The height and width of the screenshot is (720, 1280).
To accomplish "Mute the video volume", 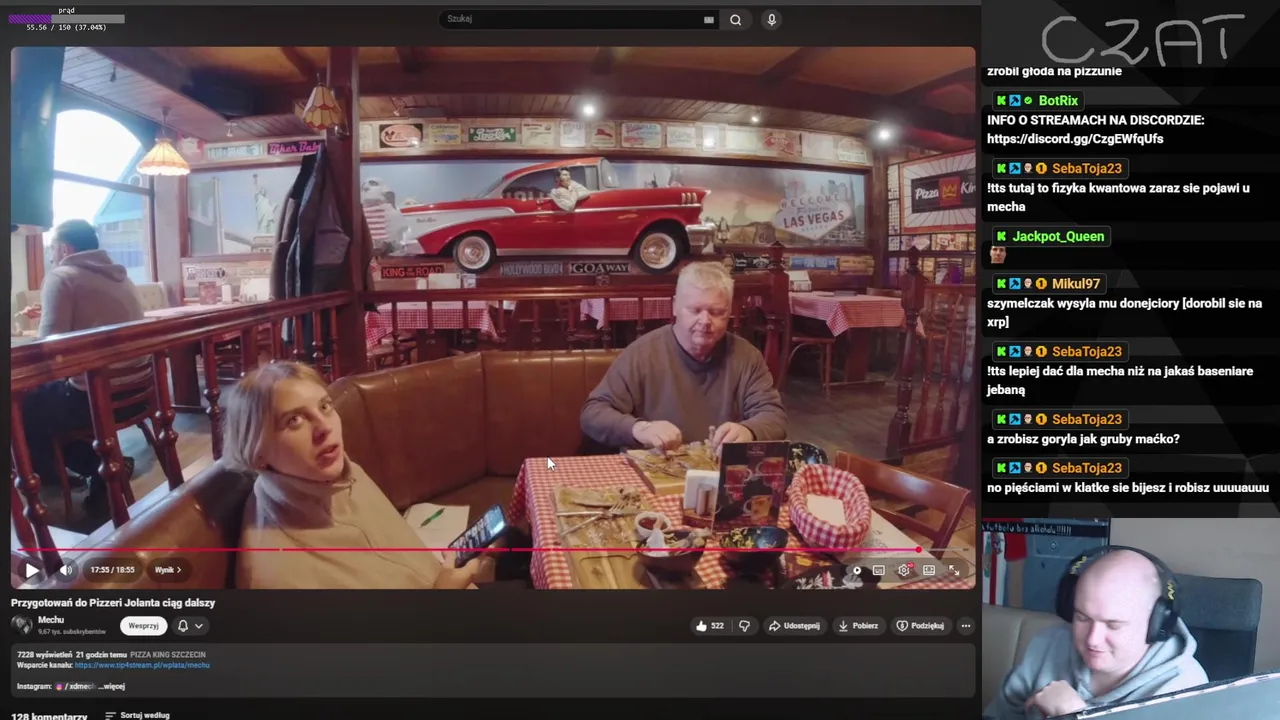I will click(x=66, y=570).
